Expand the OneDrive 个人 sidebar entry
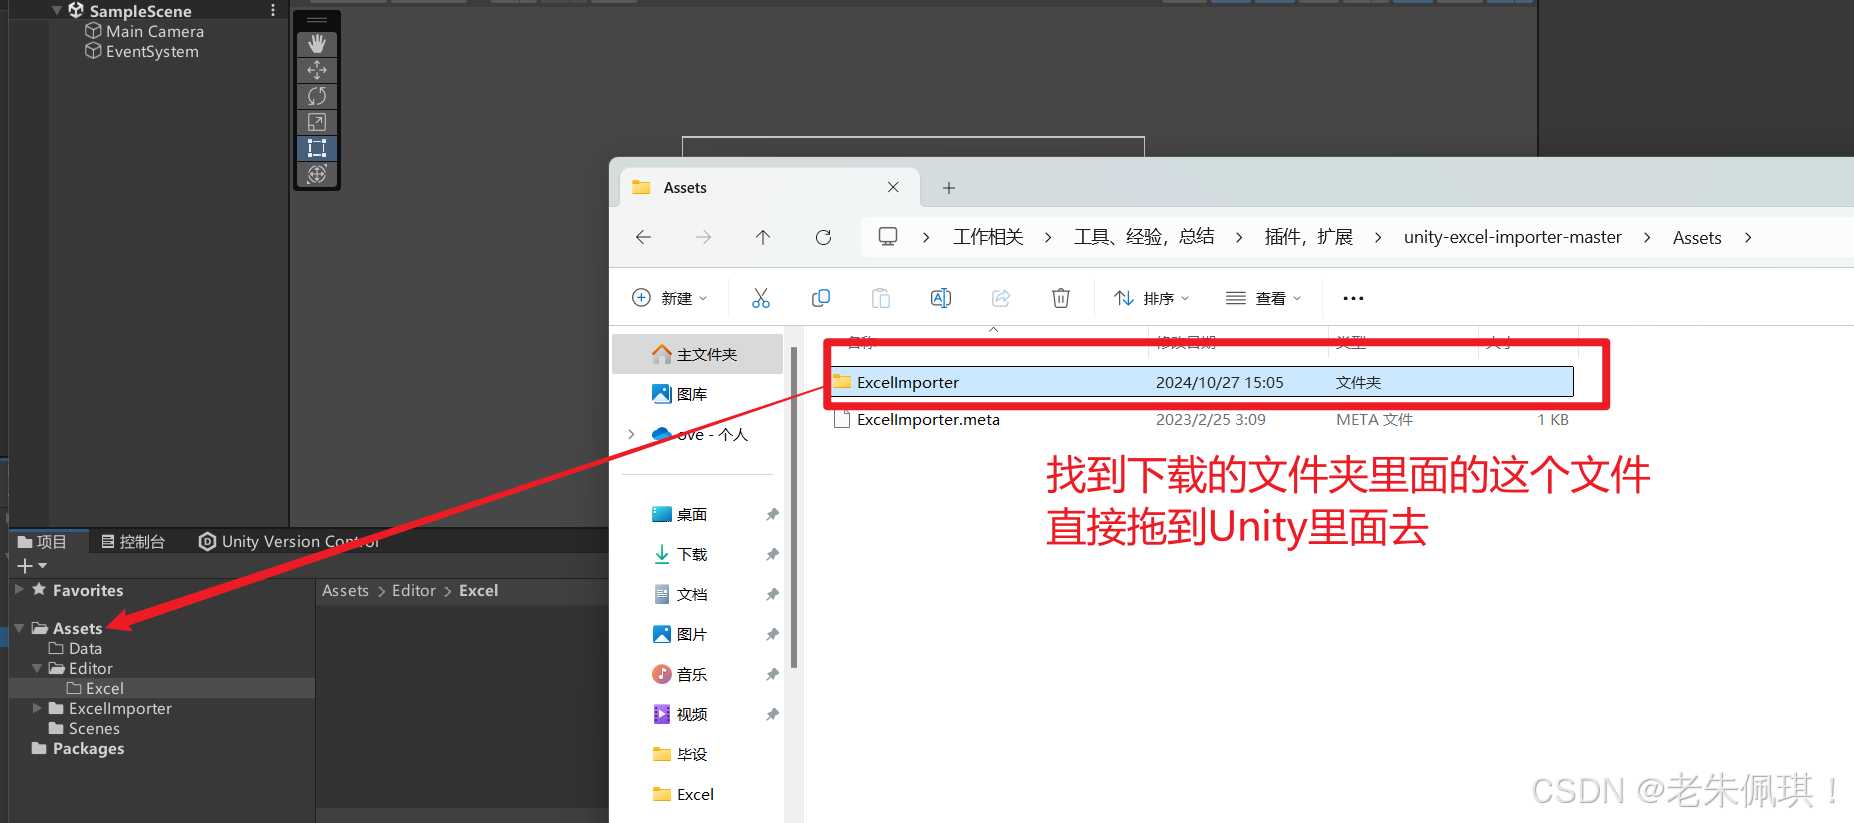 [x=631, y=434]
